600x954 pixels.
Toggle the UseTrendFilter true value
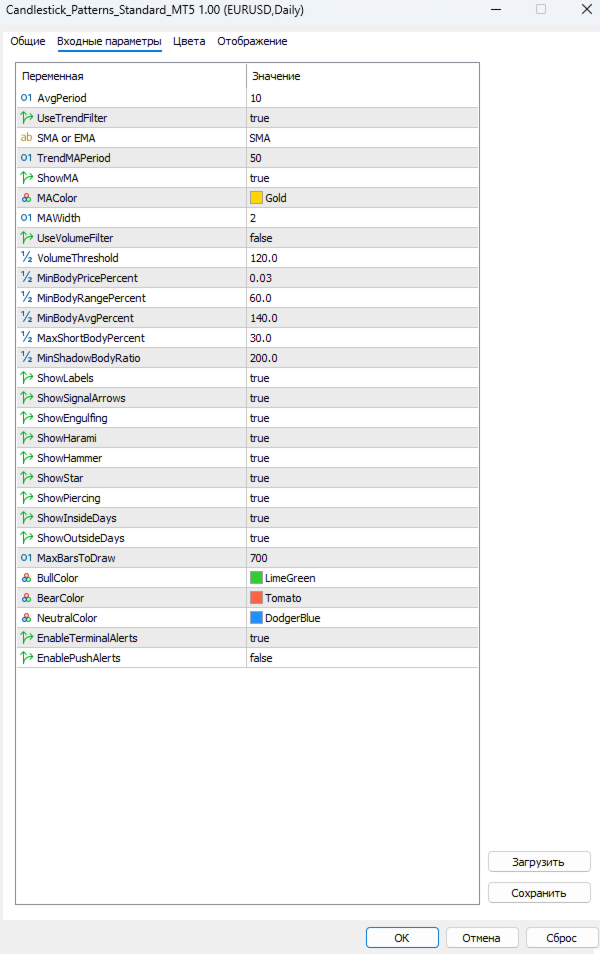coord(362,118)
